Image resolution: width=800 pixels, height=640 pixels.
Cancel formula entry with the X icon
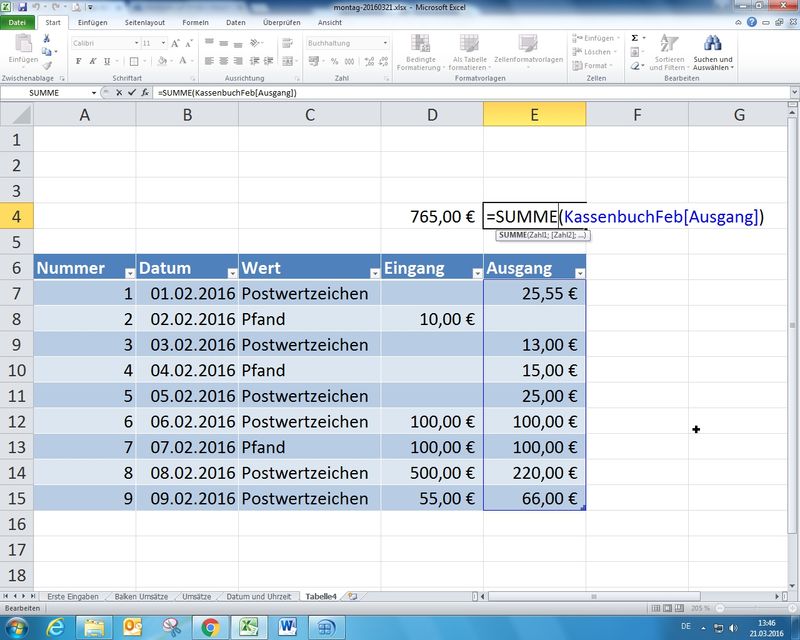point(119,93)
